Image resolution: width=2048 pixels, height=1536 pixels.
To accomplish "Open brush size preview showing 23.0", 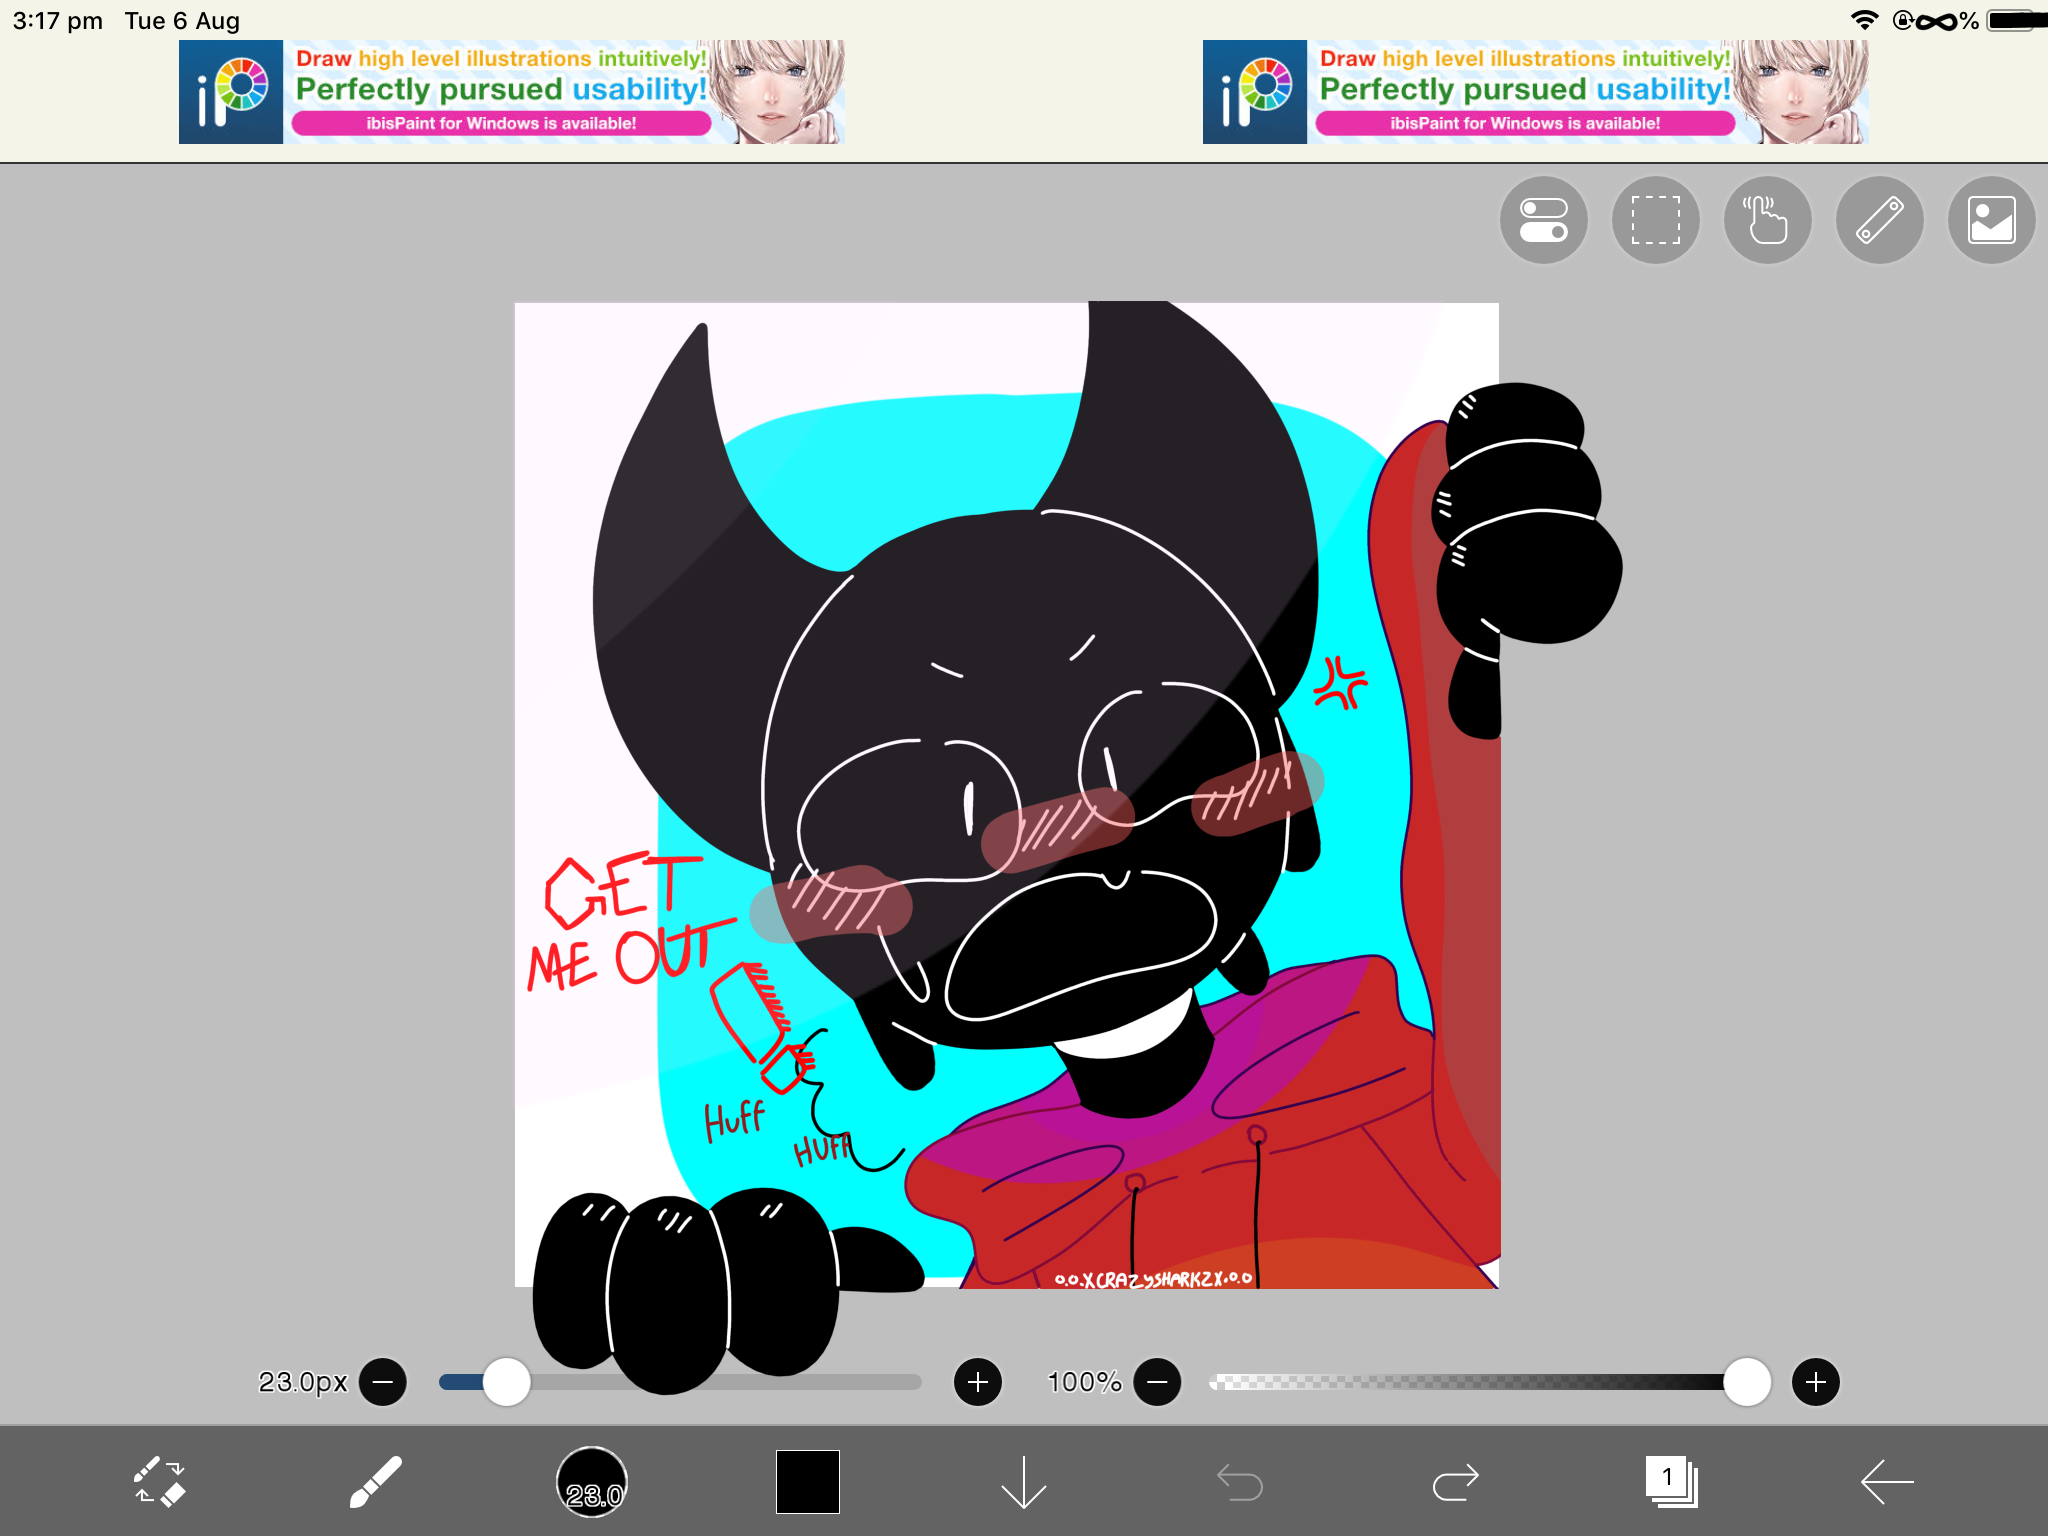I will click(592, 1481).
